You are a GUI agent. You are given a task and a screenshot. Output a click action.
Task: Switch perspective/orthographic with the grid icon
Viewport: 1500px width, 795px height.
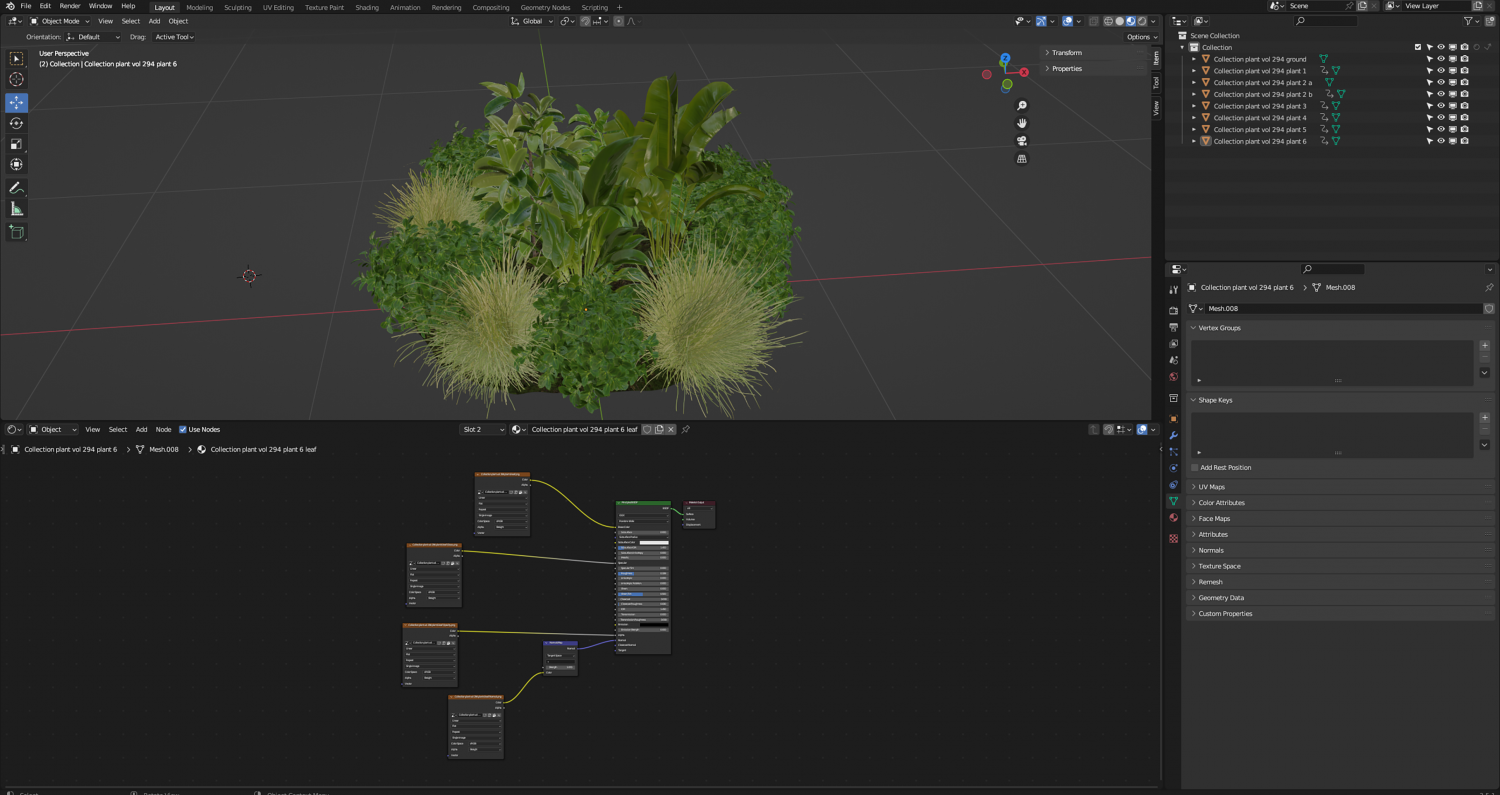1021,159
